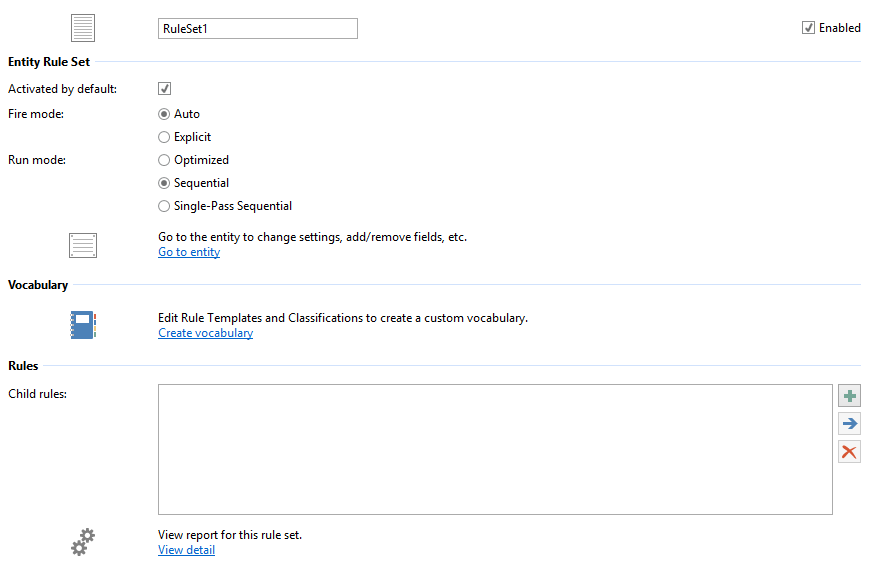Choose Sequential run mode
870x577 pixels.
tap(165, 183)
